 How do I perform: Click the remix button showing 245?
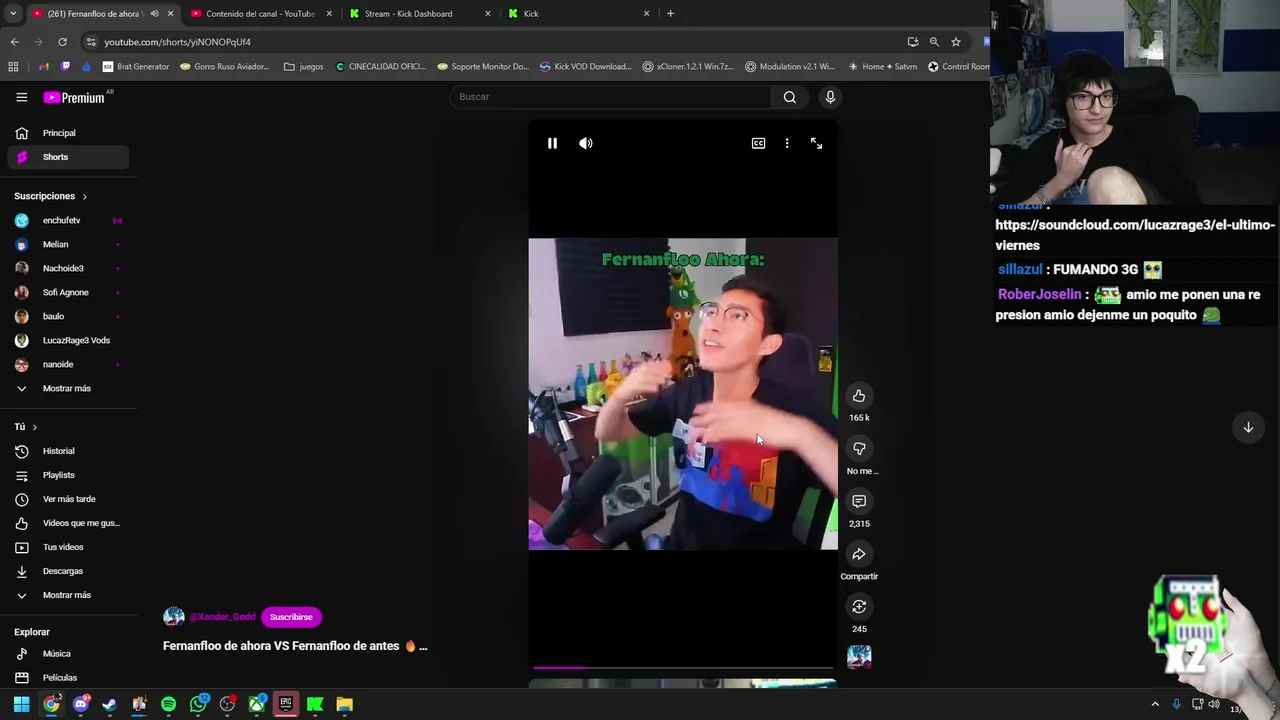click(x=859, y=607)
